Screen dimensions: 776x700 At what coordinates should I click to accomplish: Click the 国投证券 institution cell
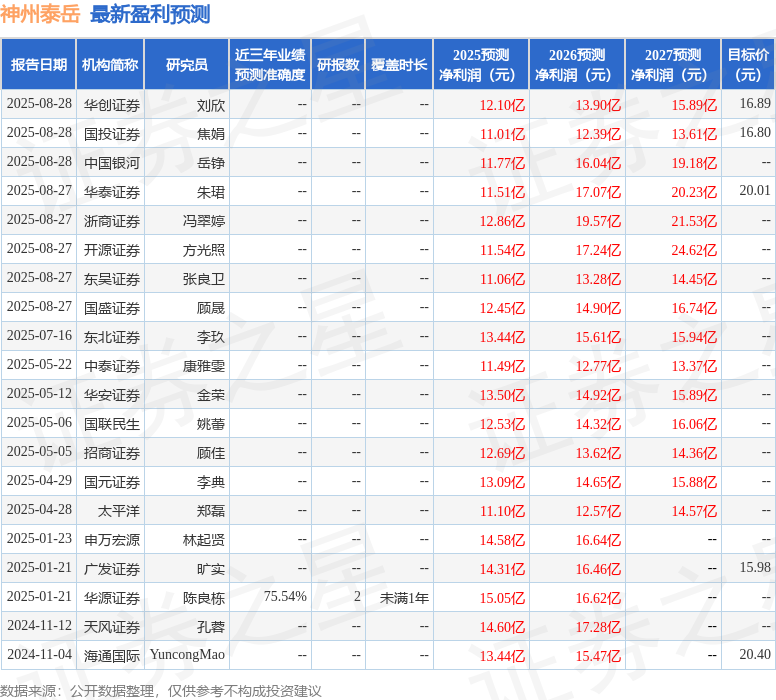coord(112,134)
